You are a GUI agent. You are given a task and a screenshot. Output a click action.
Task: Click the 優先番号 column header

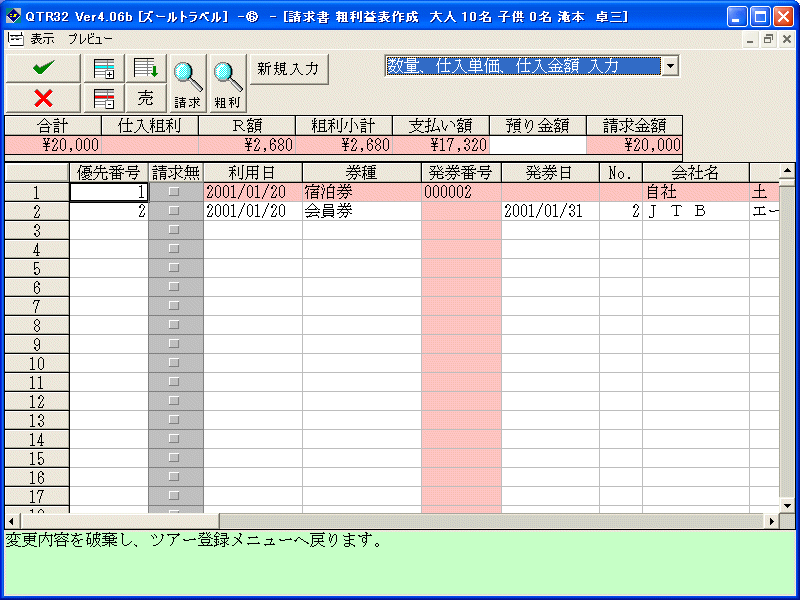[x=109, y=173]
